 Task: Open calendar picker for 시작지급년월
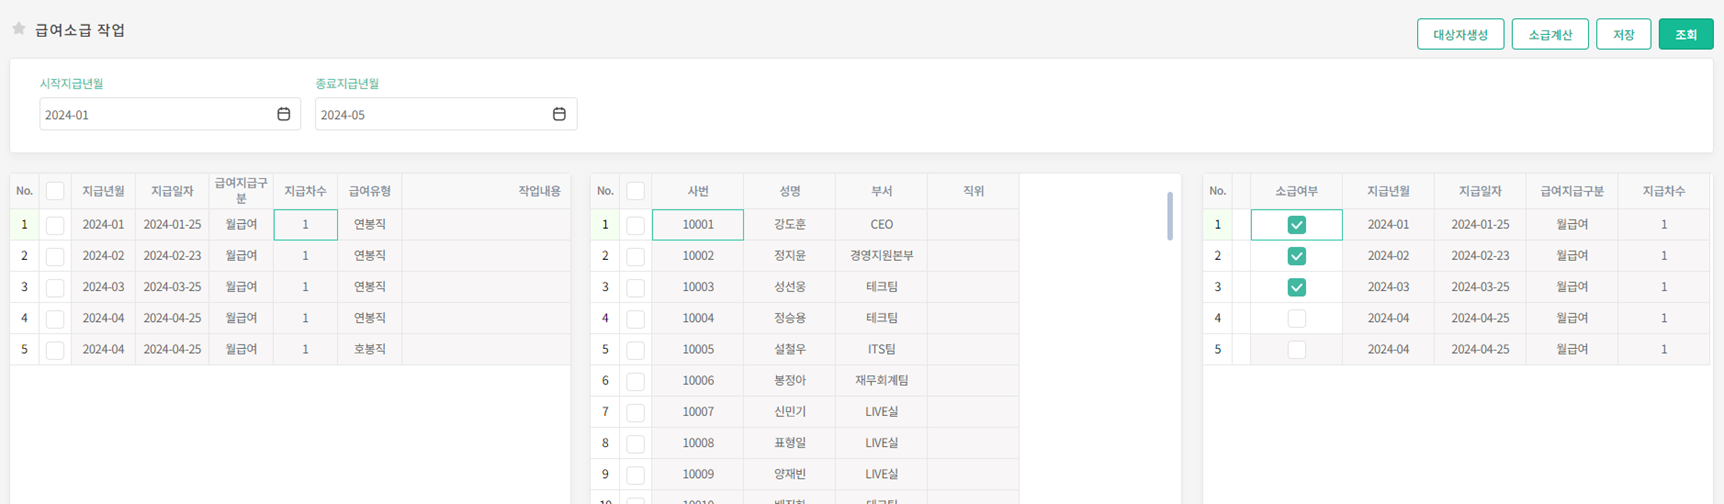click(x=284, y=114)
